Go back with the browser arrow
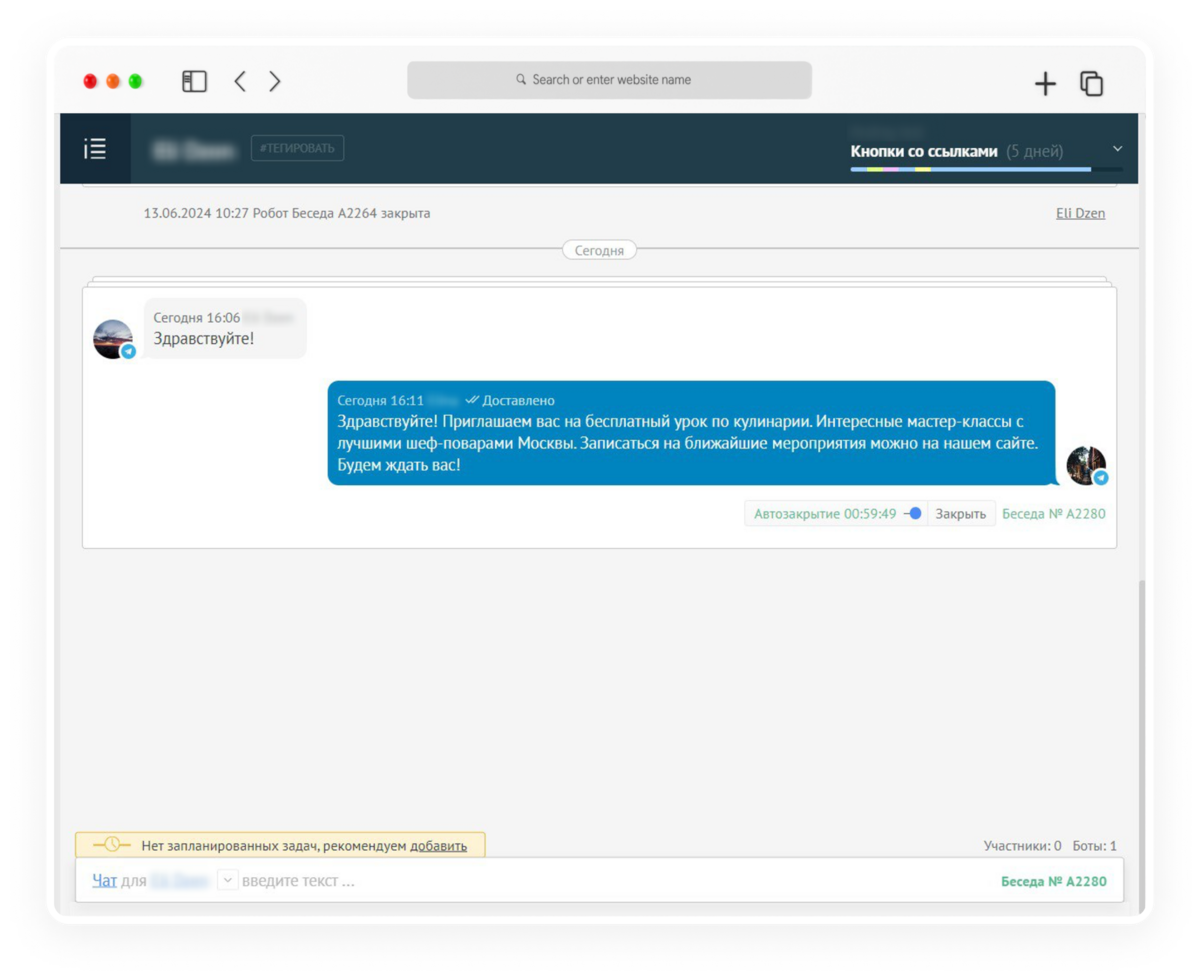 click(x=240, y=82)
